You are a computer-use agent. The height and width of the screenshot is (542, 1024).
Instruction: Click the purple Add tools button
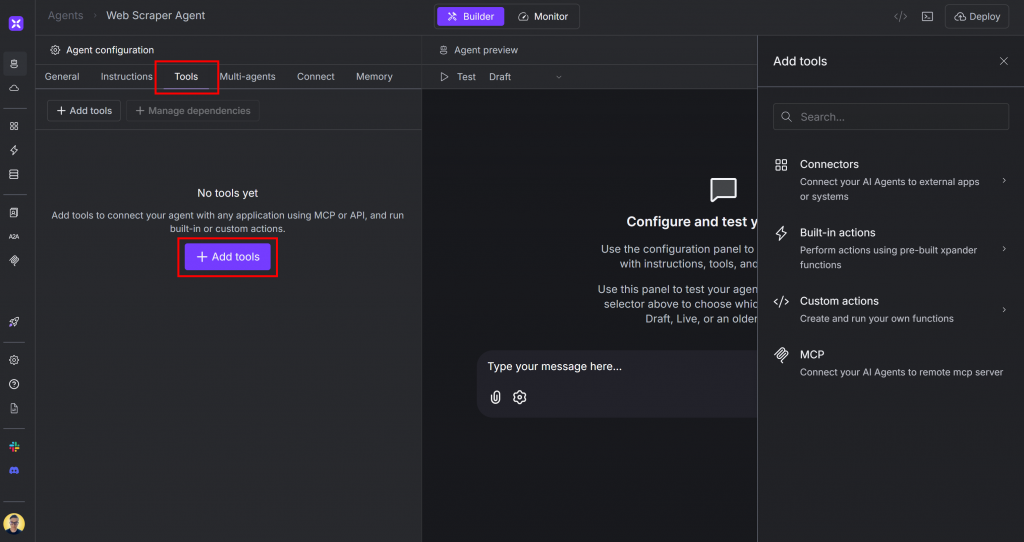(x=228, y=257)
